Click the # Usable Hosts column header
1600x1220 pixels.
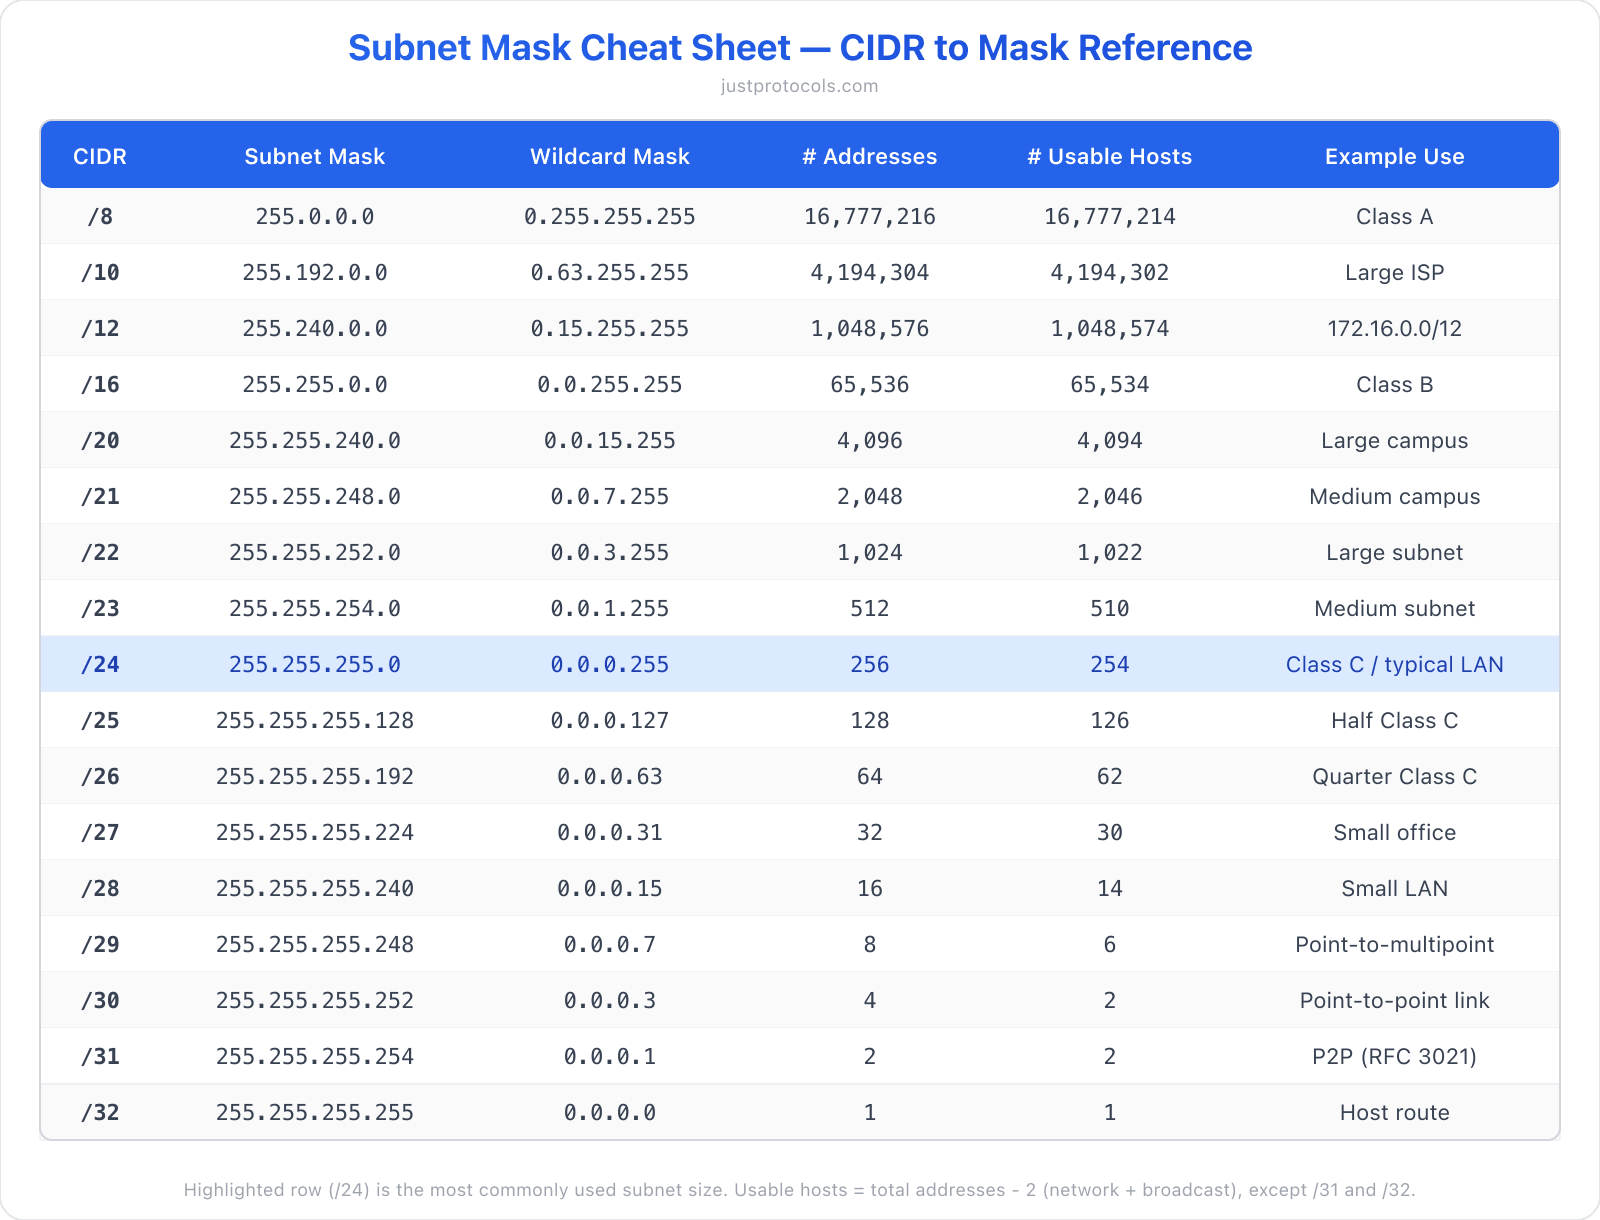click(x=1109, y=156)
